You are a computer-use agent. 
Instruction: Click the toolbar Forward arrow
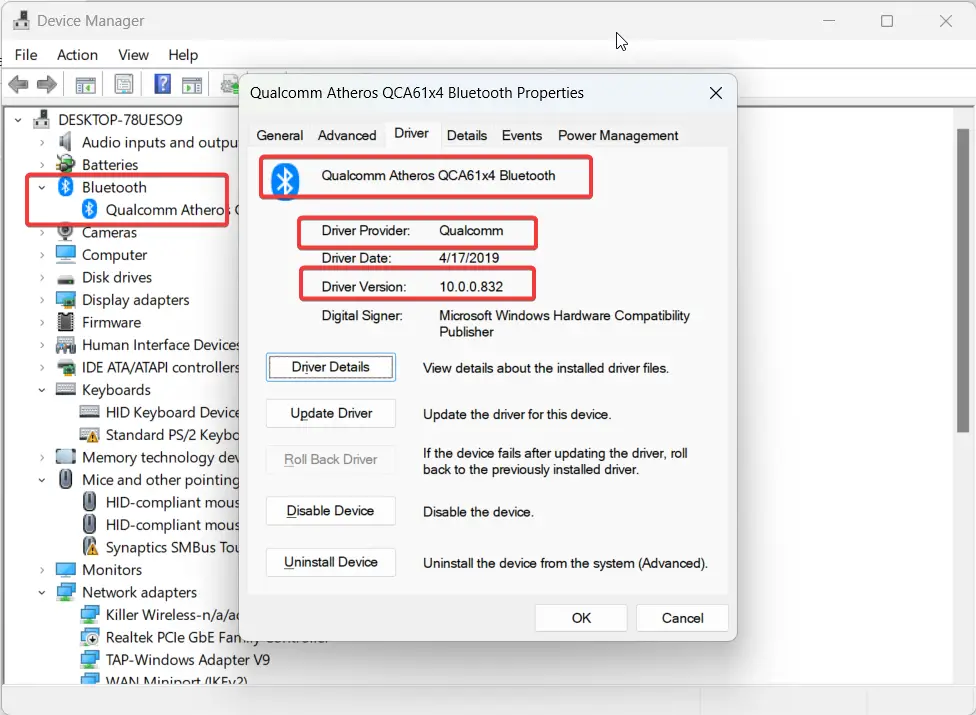click(47, 84)
